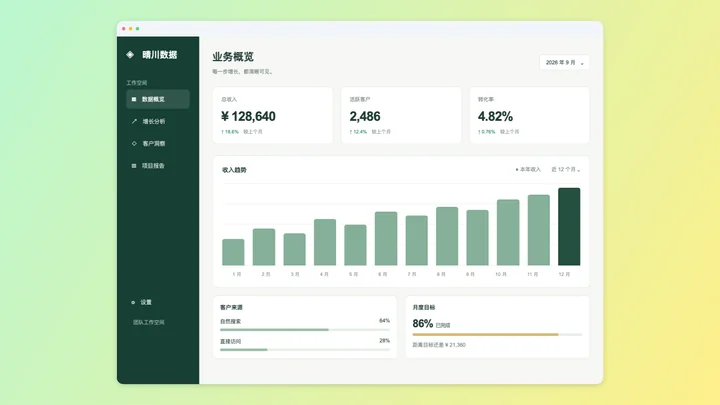Click the 8 月 bar in chart
Screen dimensions: 720x405
(447, 236)
